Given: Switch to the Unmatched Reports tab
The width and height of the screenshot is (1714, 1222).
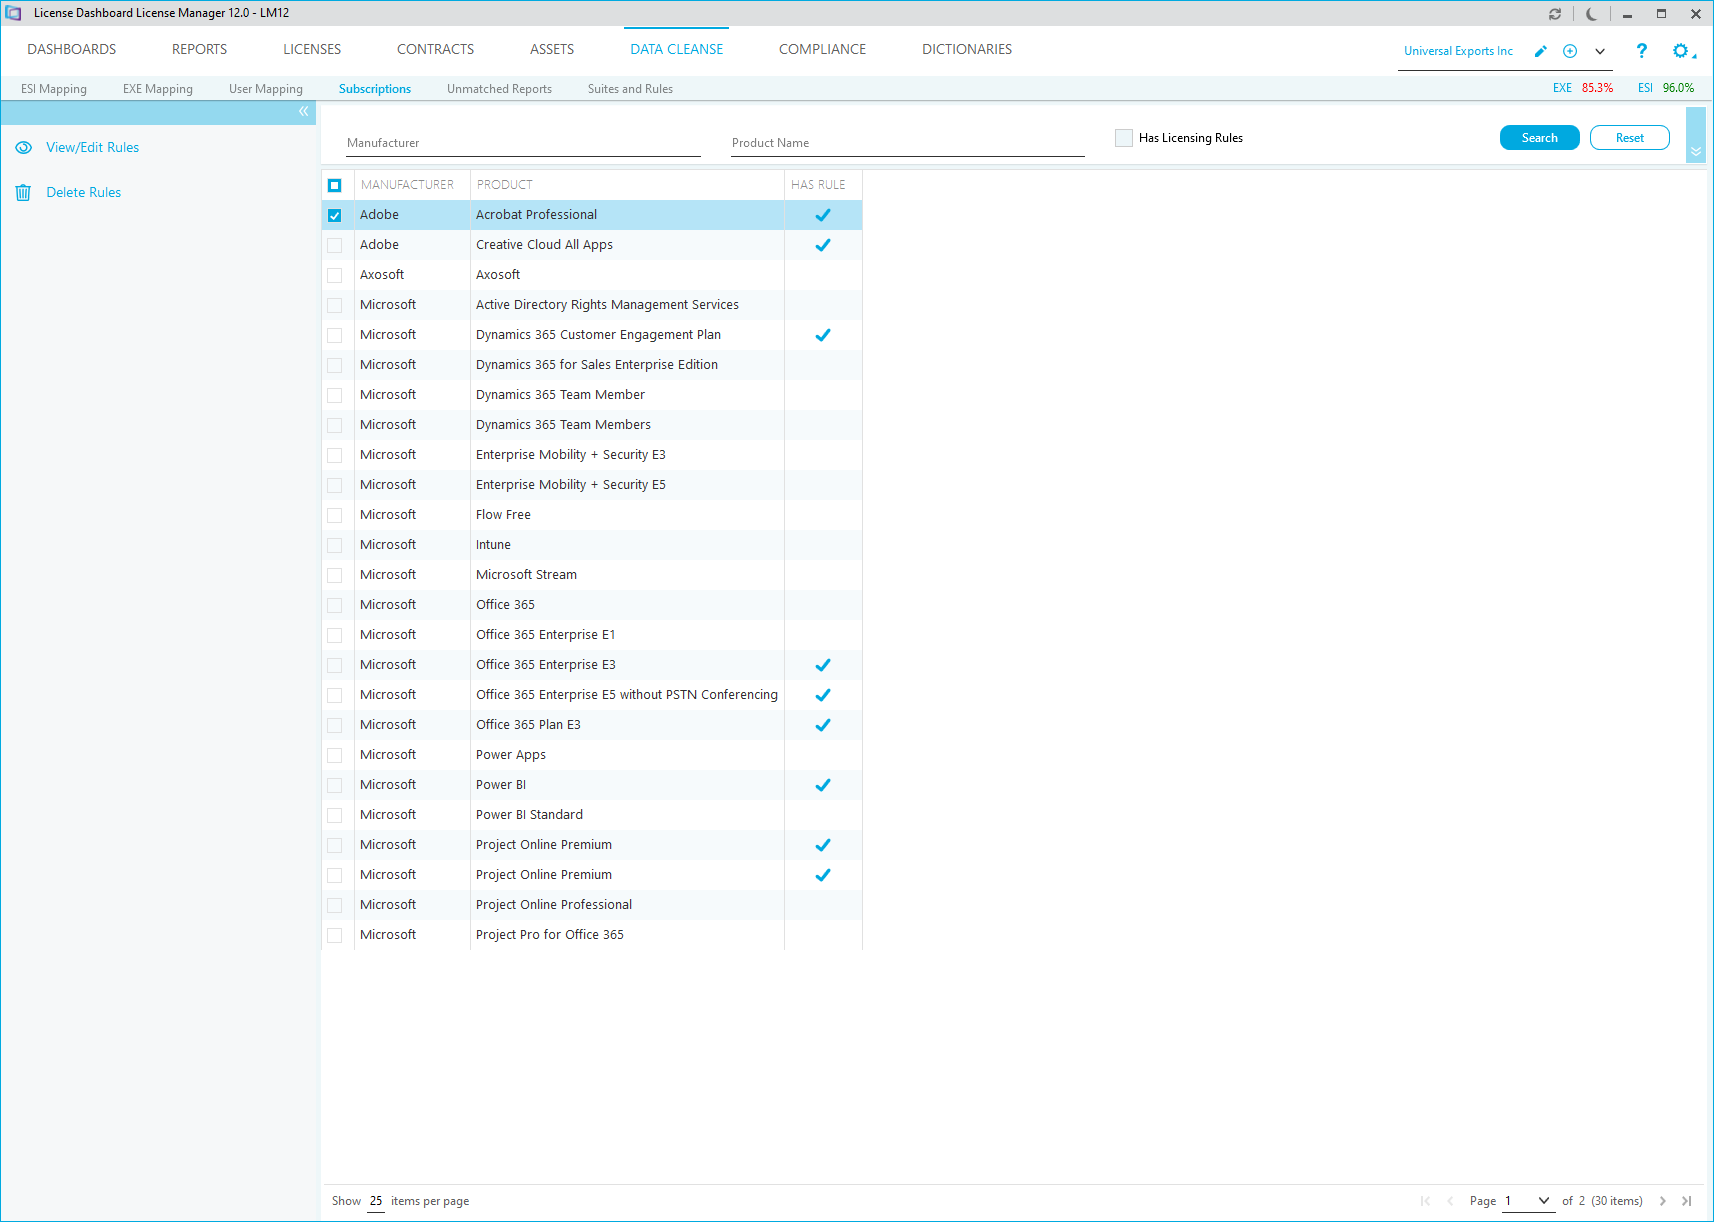Looking at the screenshot, I should click(499, 89).
